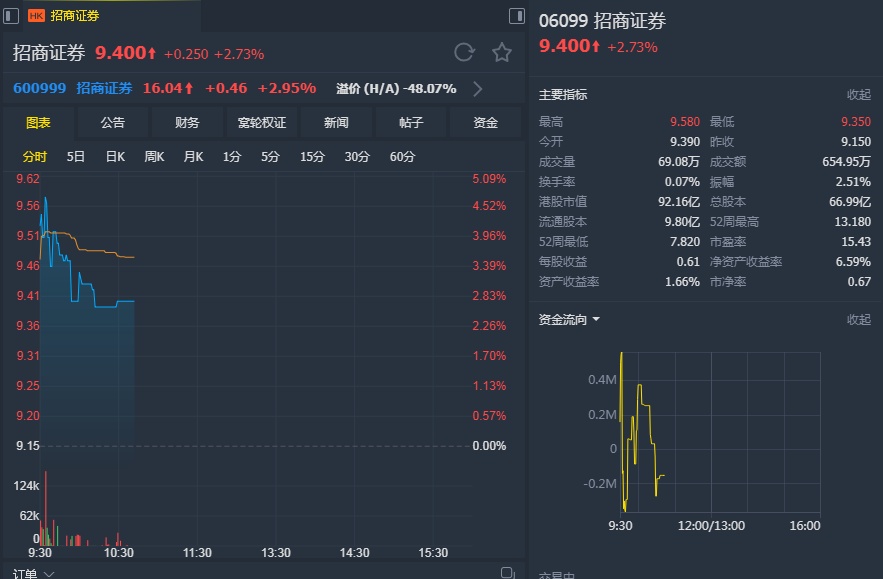
Task: Select the 日K chart period
Action: pos(115,157)
